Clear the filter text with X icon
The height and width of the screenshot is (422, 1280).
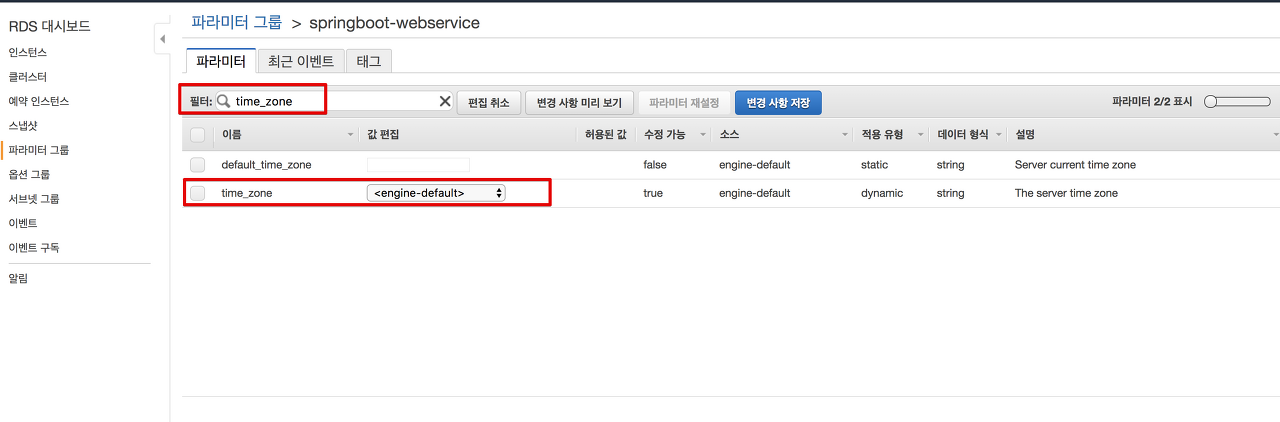tap(446, 101)
